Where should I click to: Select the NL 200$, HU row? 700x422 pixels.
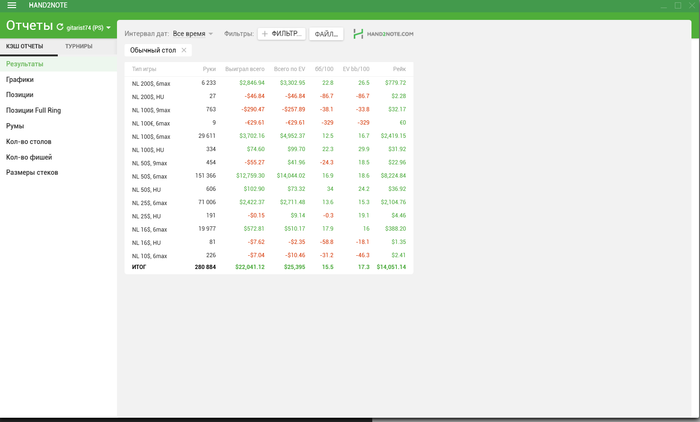coord(269,96)
